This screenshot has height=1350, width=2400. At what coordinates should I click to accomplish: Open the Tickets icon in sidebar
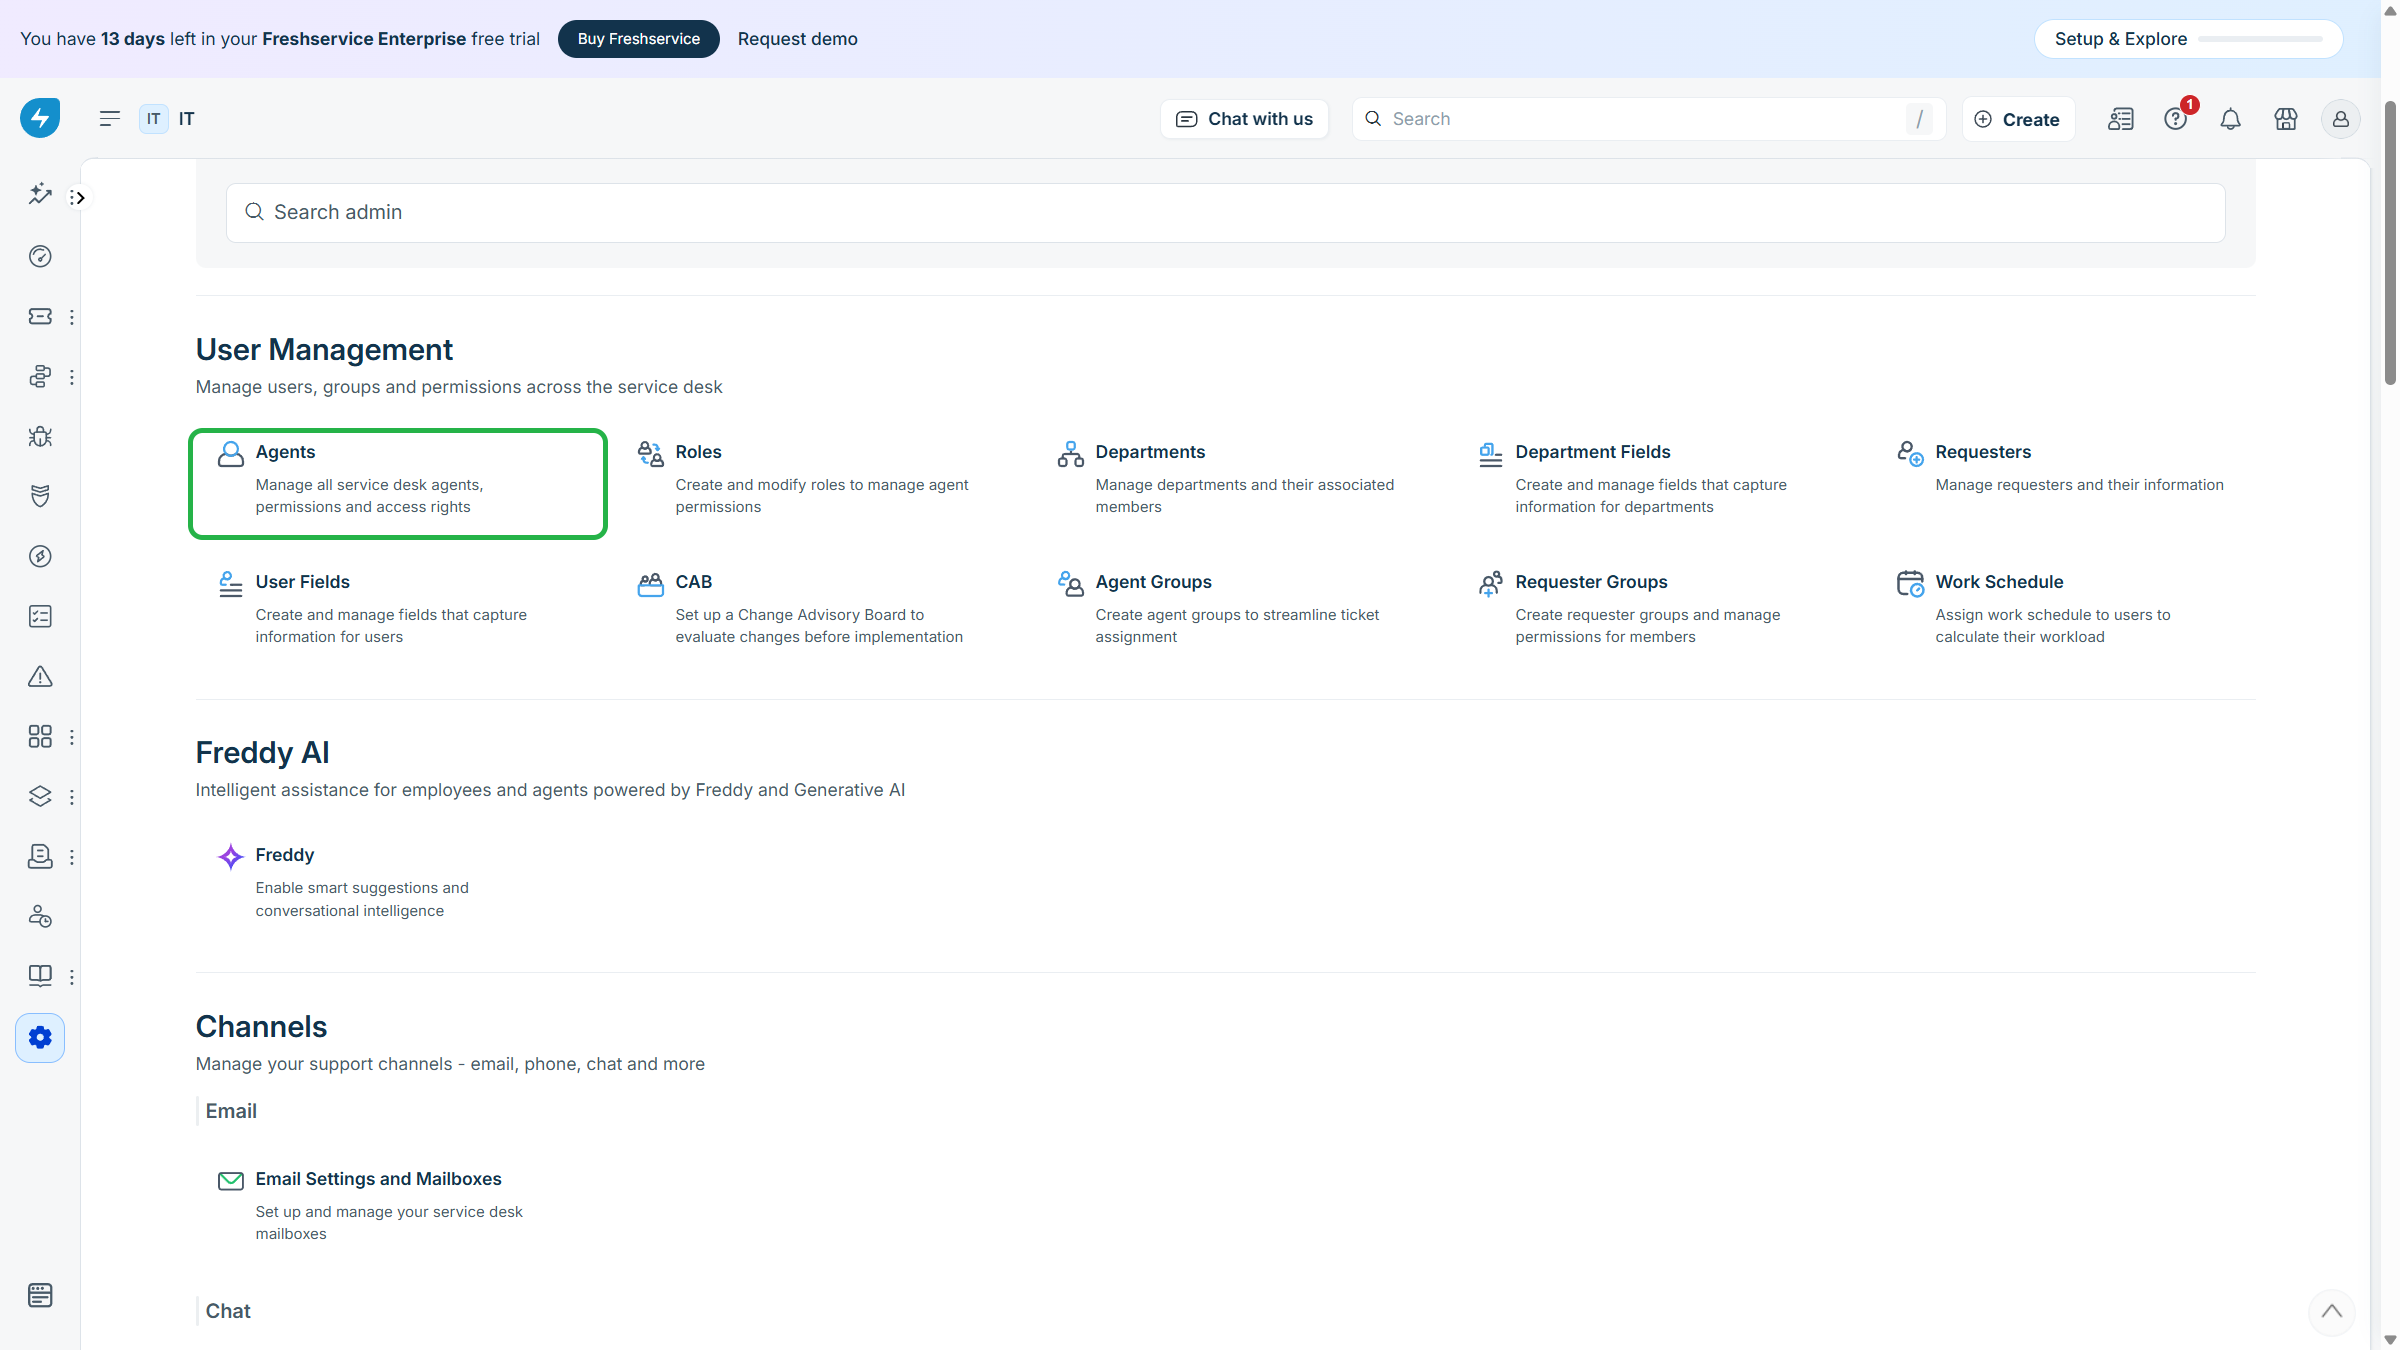40,316
